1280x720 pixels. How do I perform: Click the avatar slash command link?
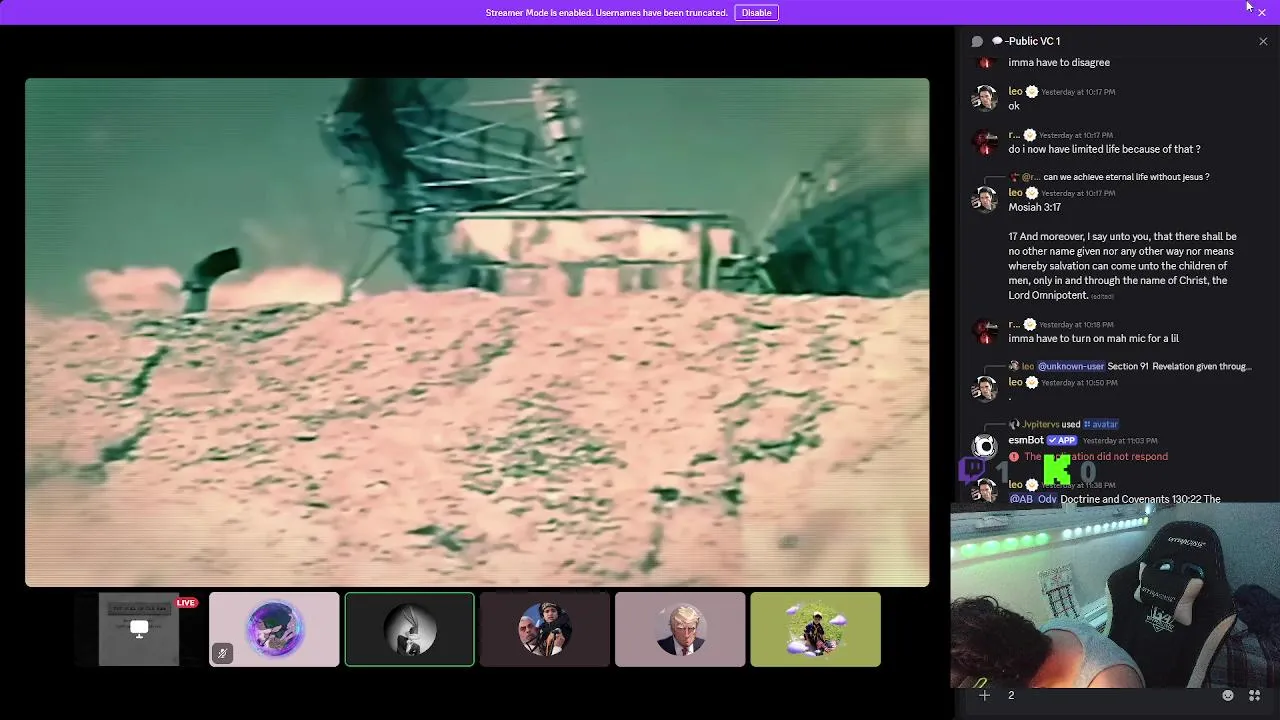pyautogui.click(x=1101, y=424)
